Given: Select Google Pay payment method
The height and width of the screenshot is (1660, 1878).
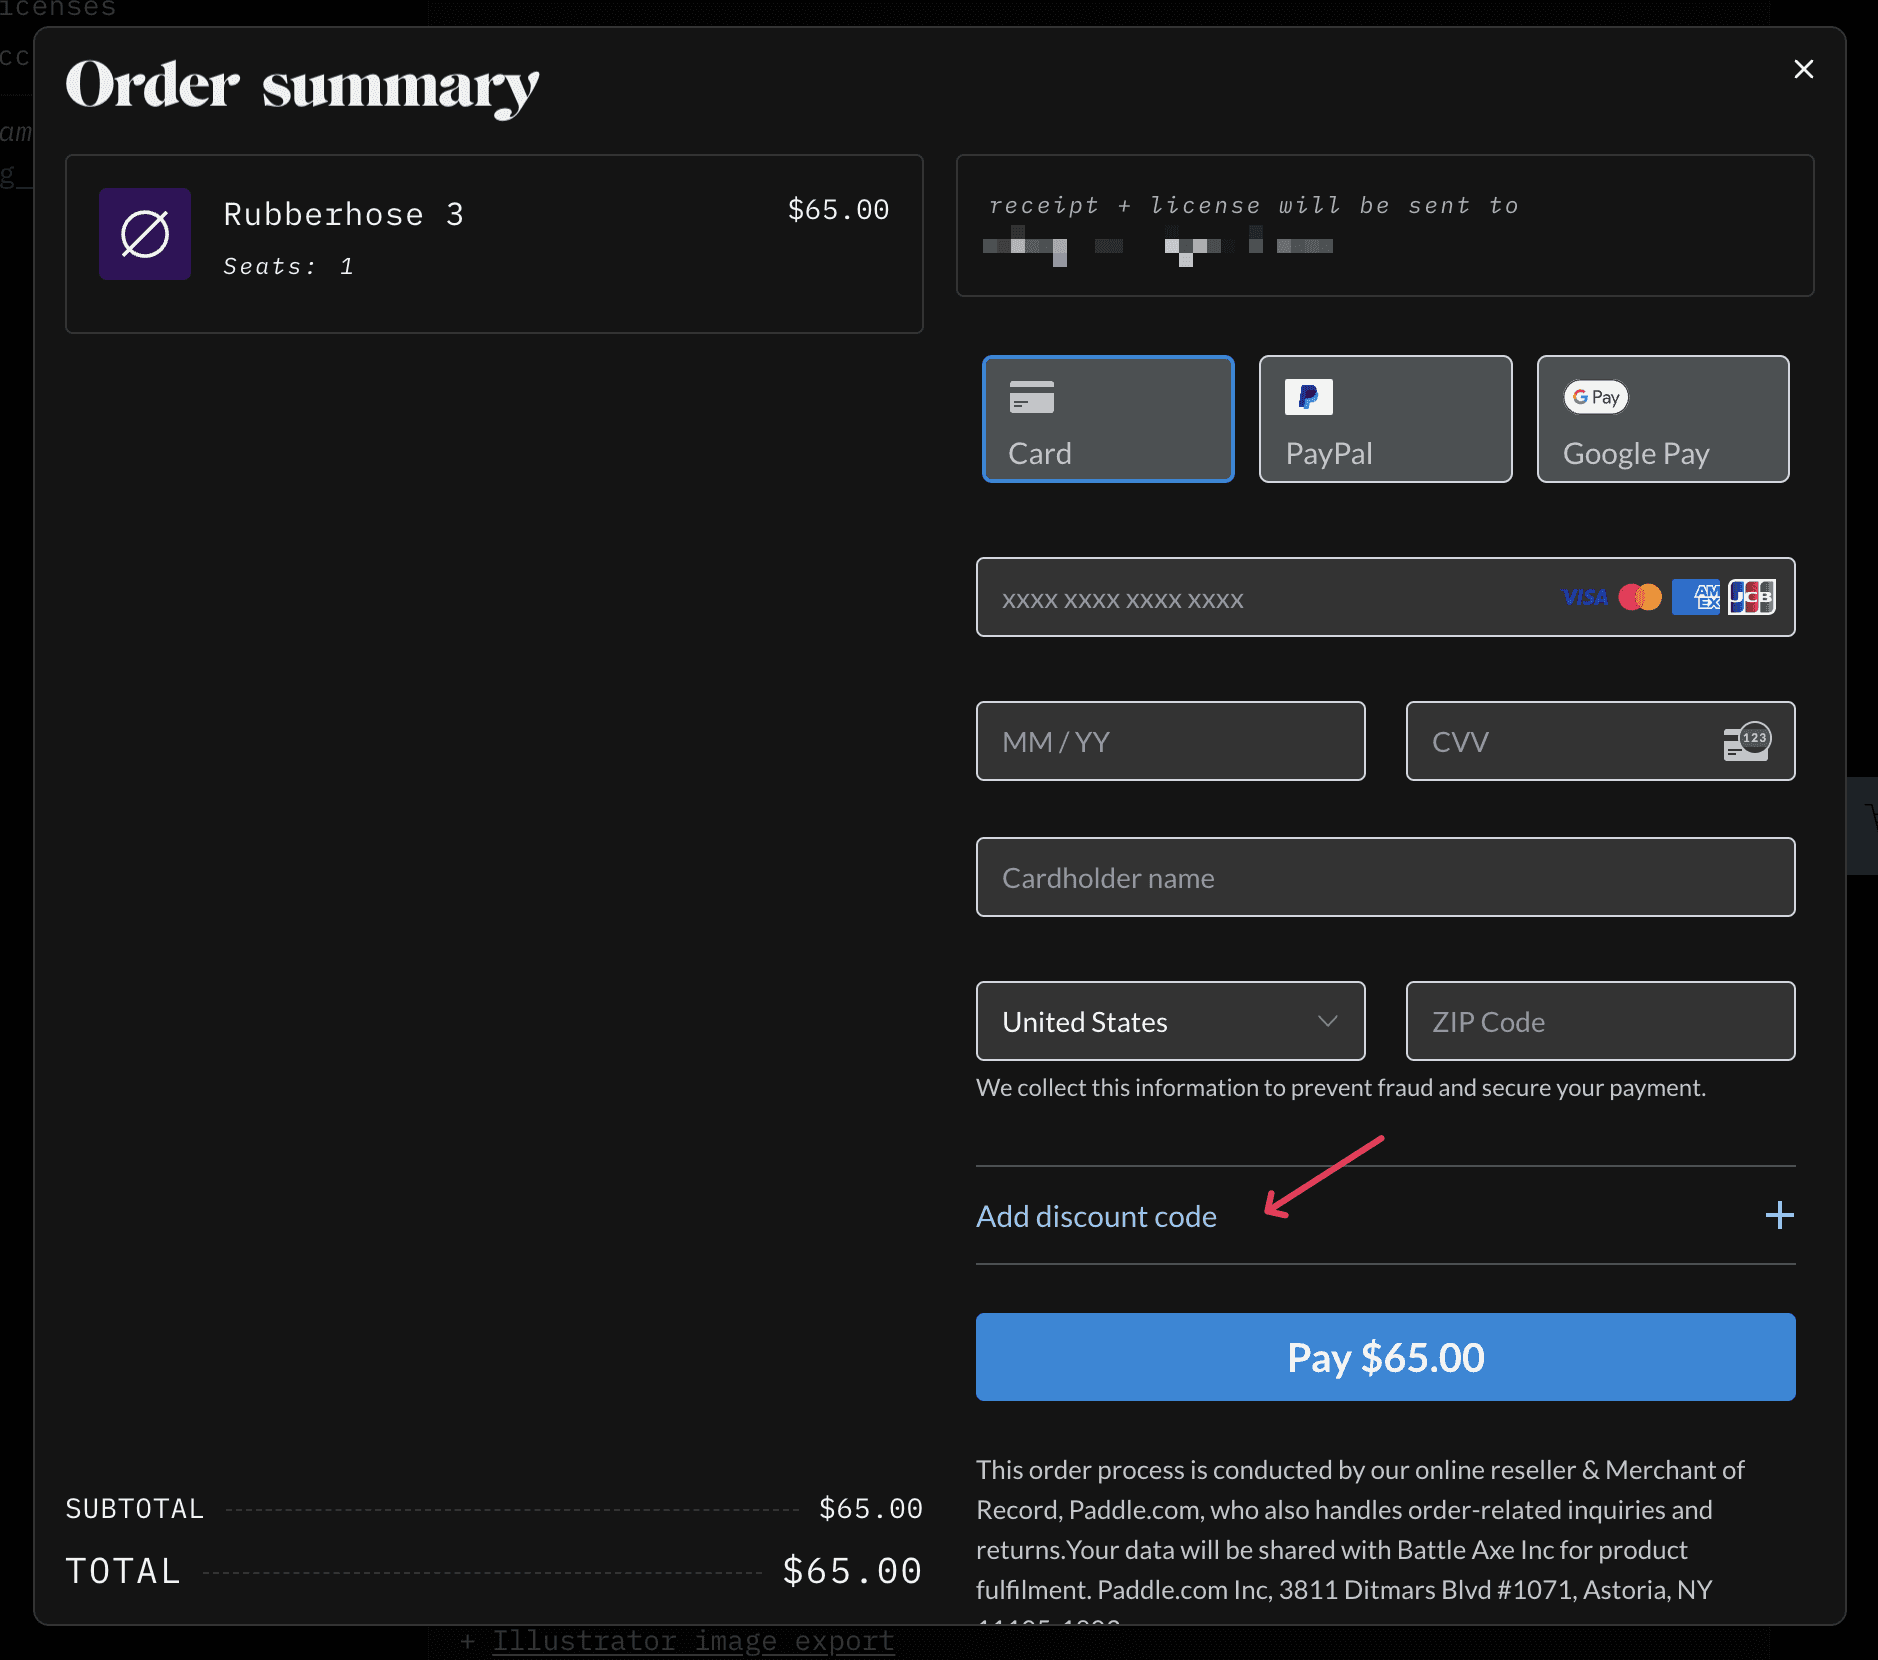Looking at the screenshot, I should point(1663,419).
